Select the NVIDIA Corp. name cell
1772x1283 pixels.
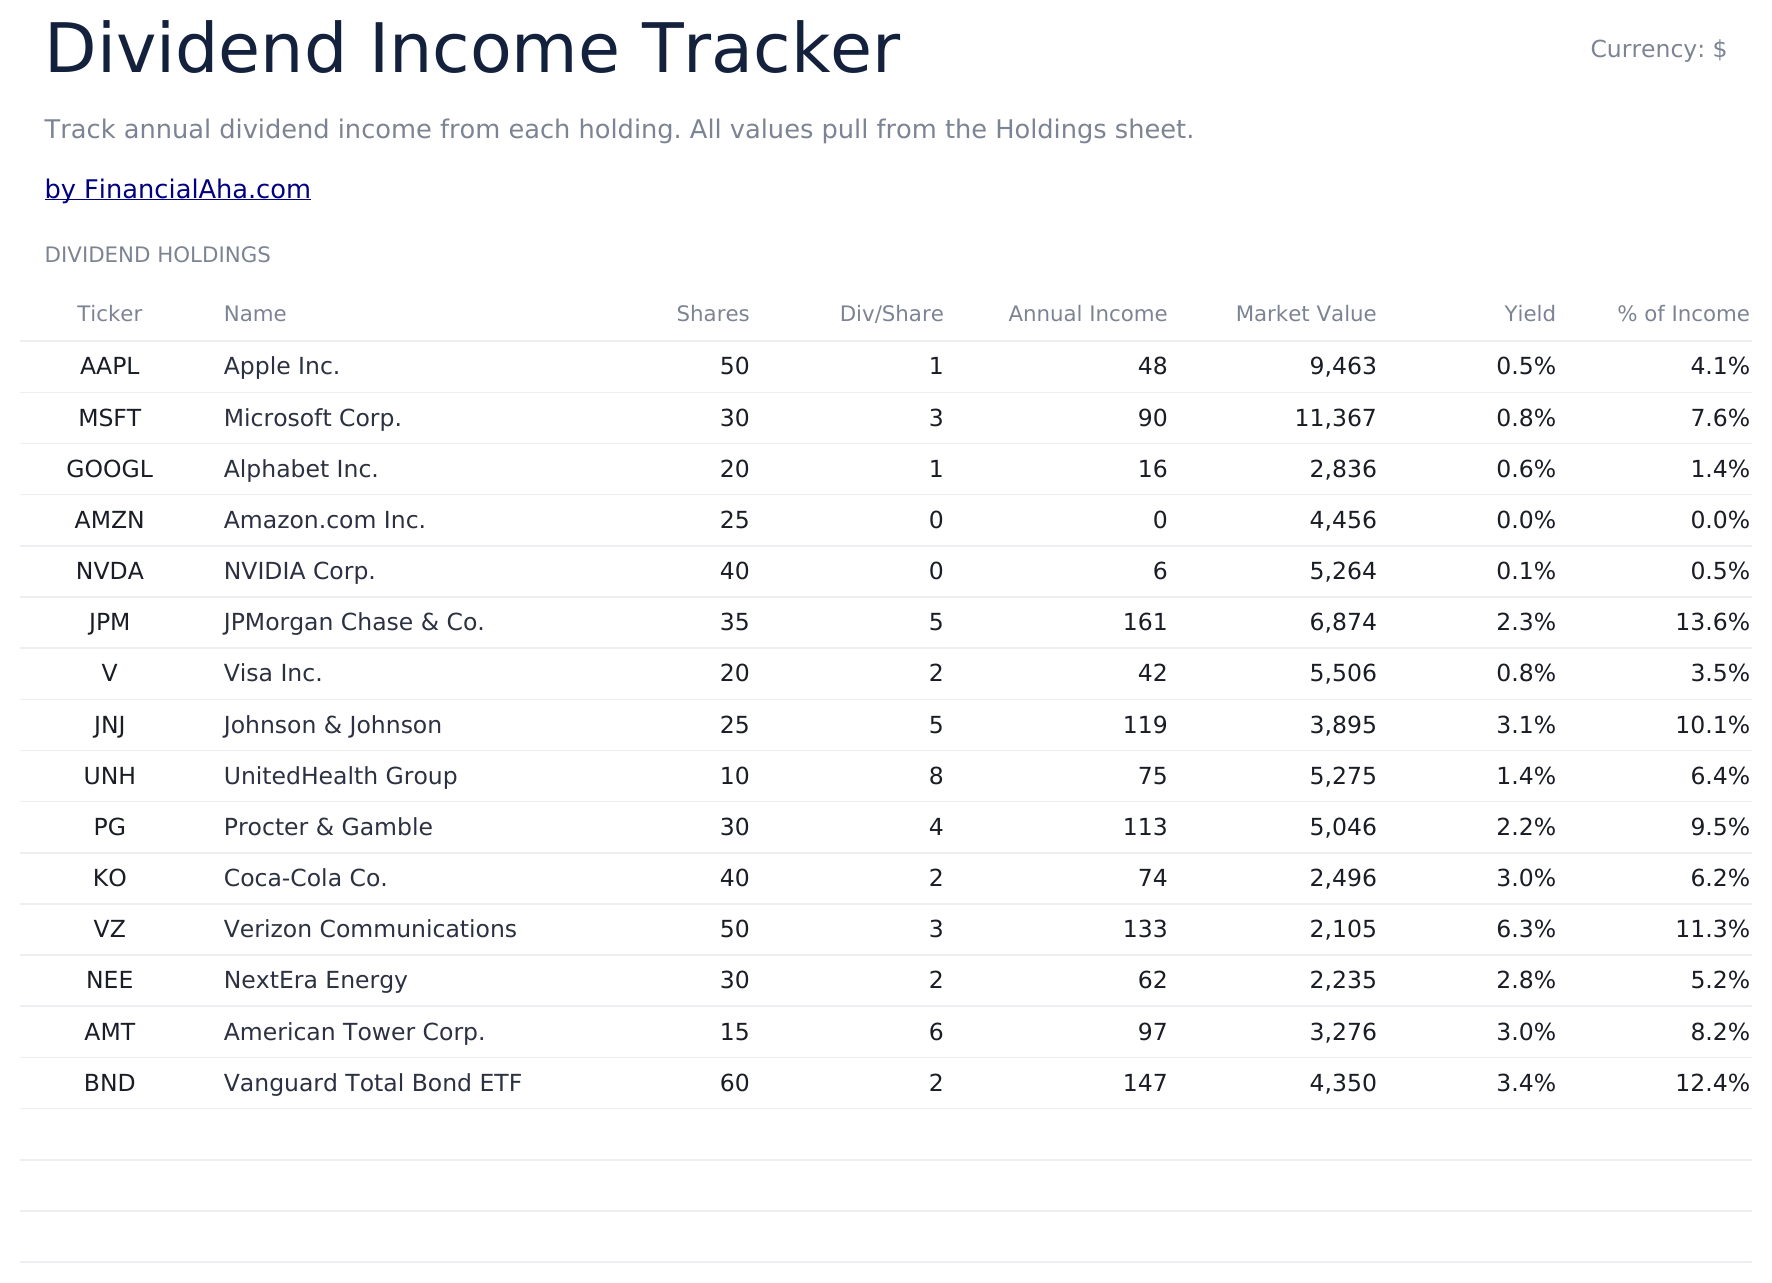click(x=300, y=571)
